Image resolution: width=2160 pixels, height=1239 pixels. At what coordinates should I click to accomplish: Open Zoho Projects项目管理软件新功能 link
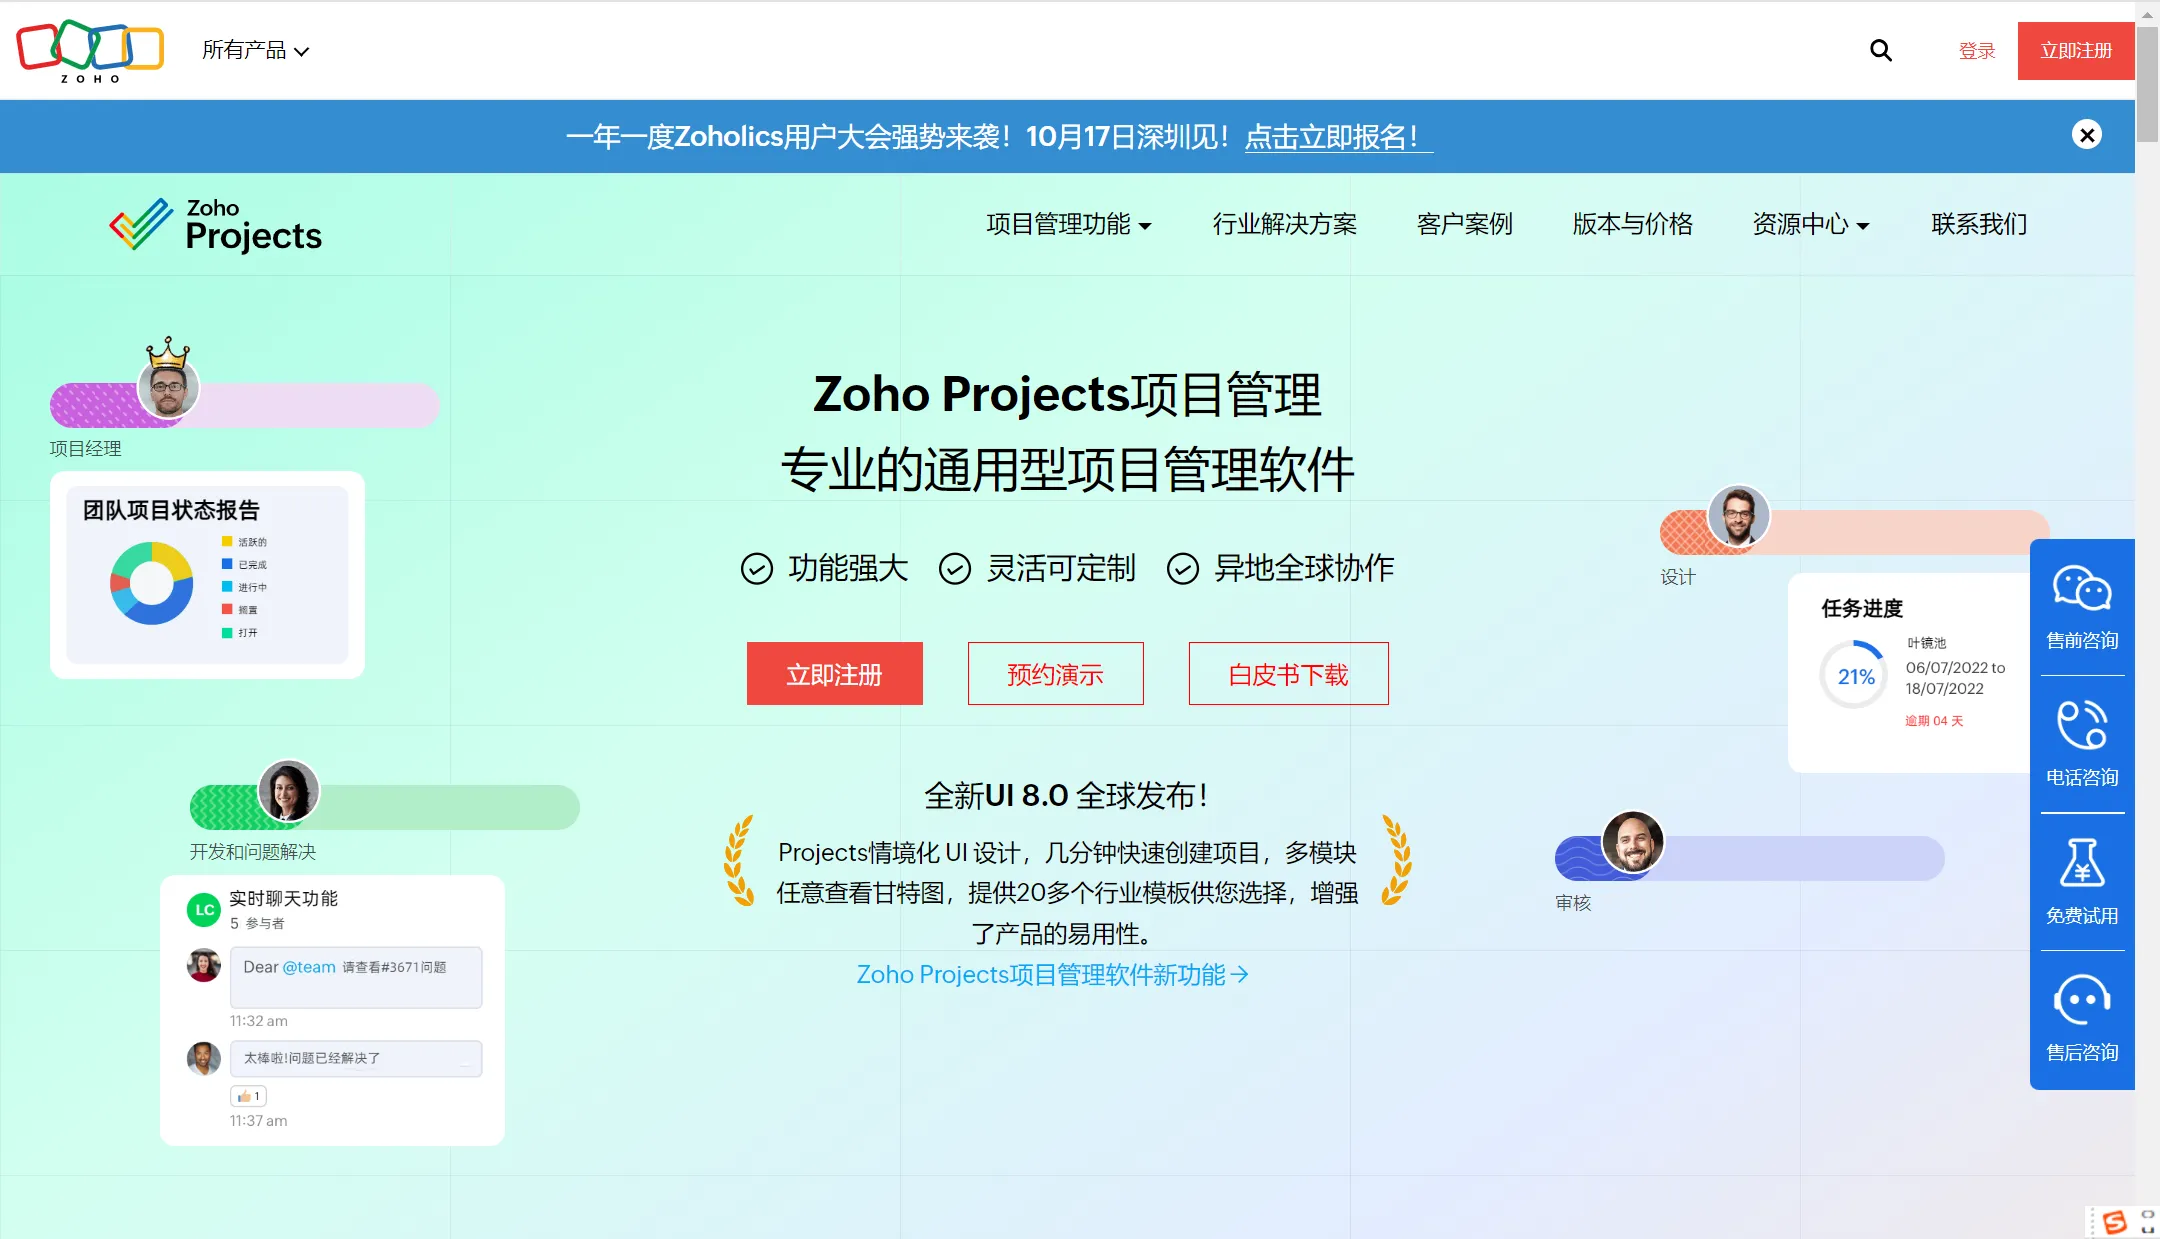pos(1052,975)
